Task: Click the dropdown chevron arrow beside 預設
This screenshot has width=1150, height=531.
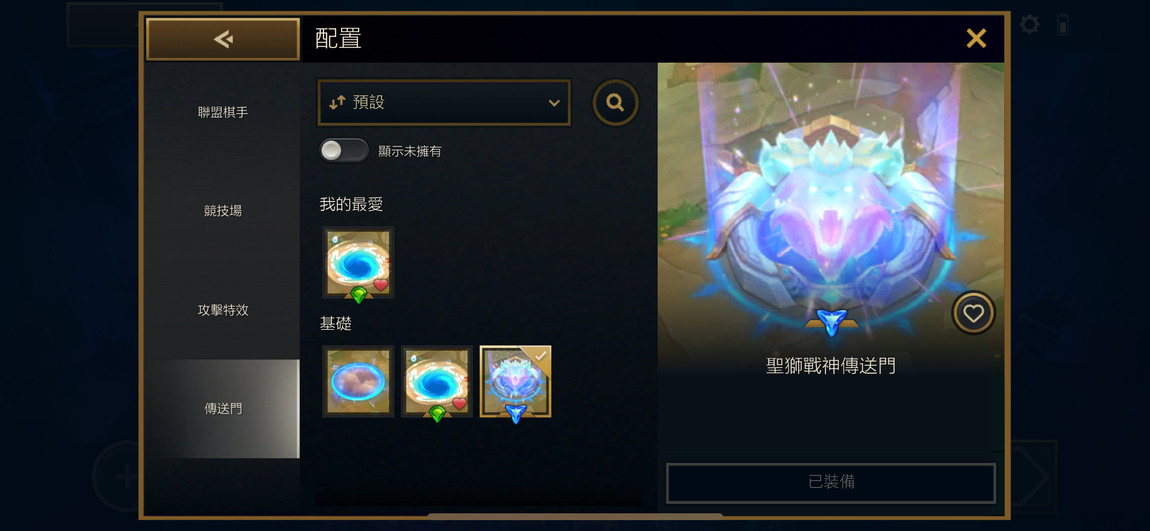Action: click(554, 103)
